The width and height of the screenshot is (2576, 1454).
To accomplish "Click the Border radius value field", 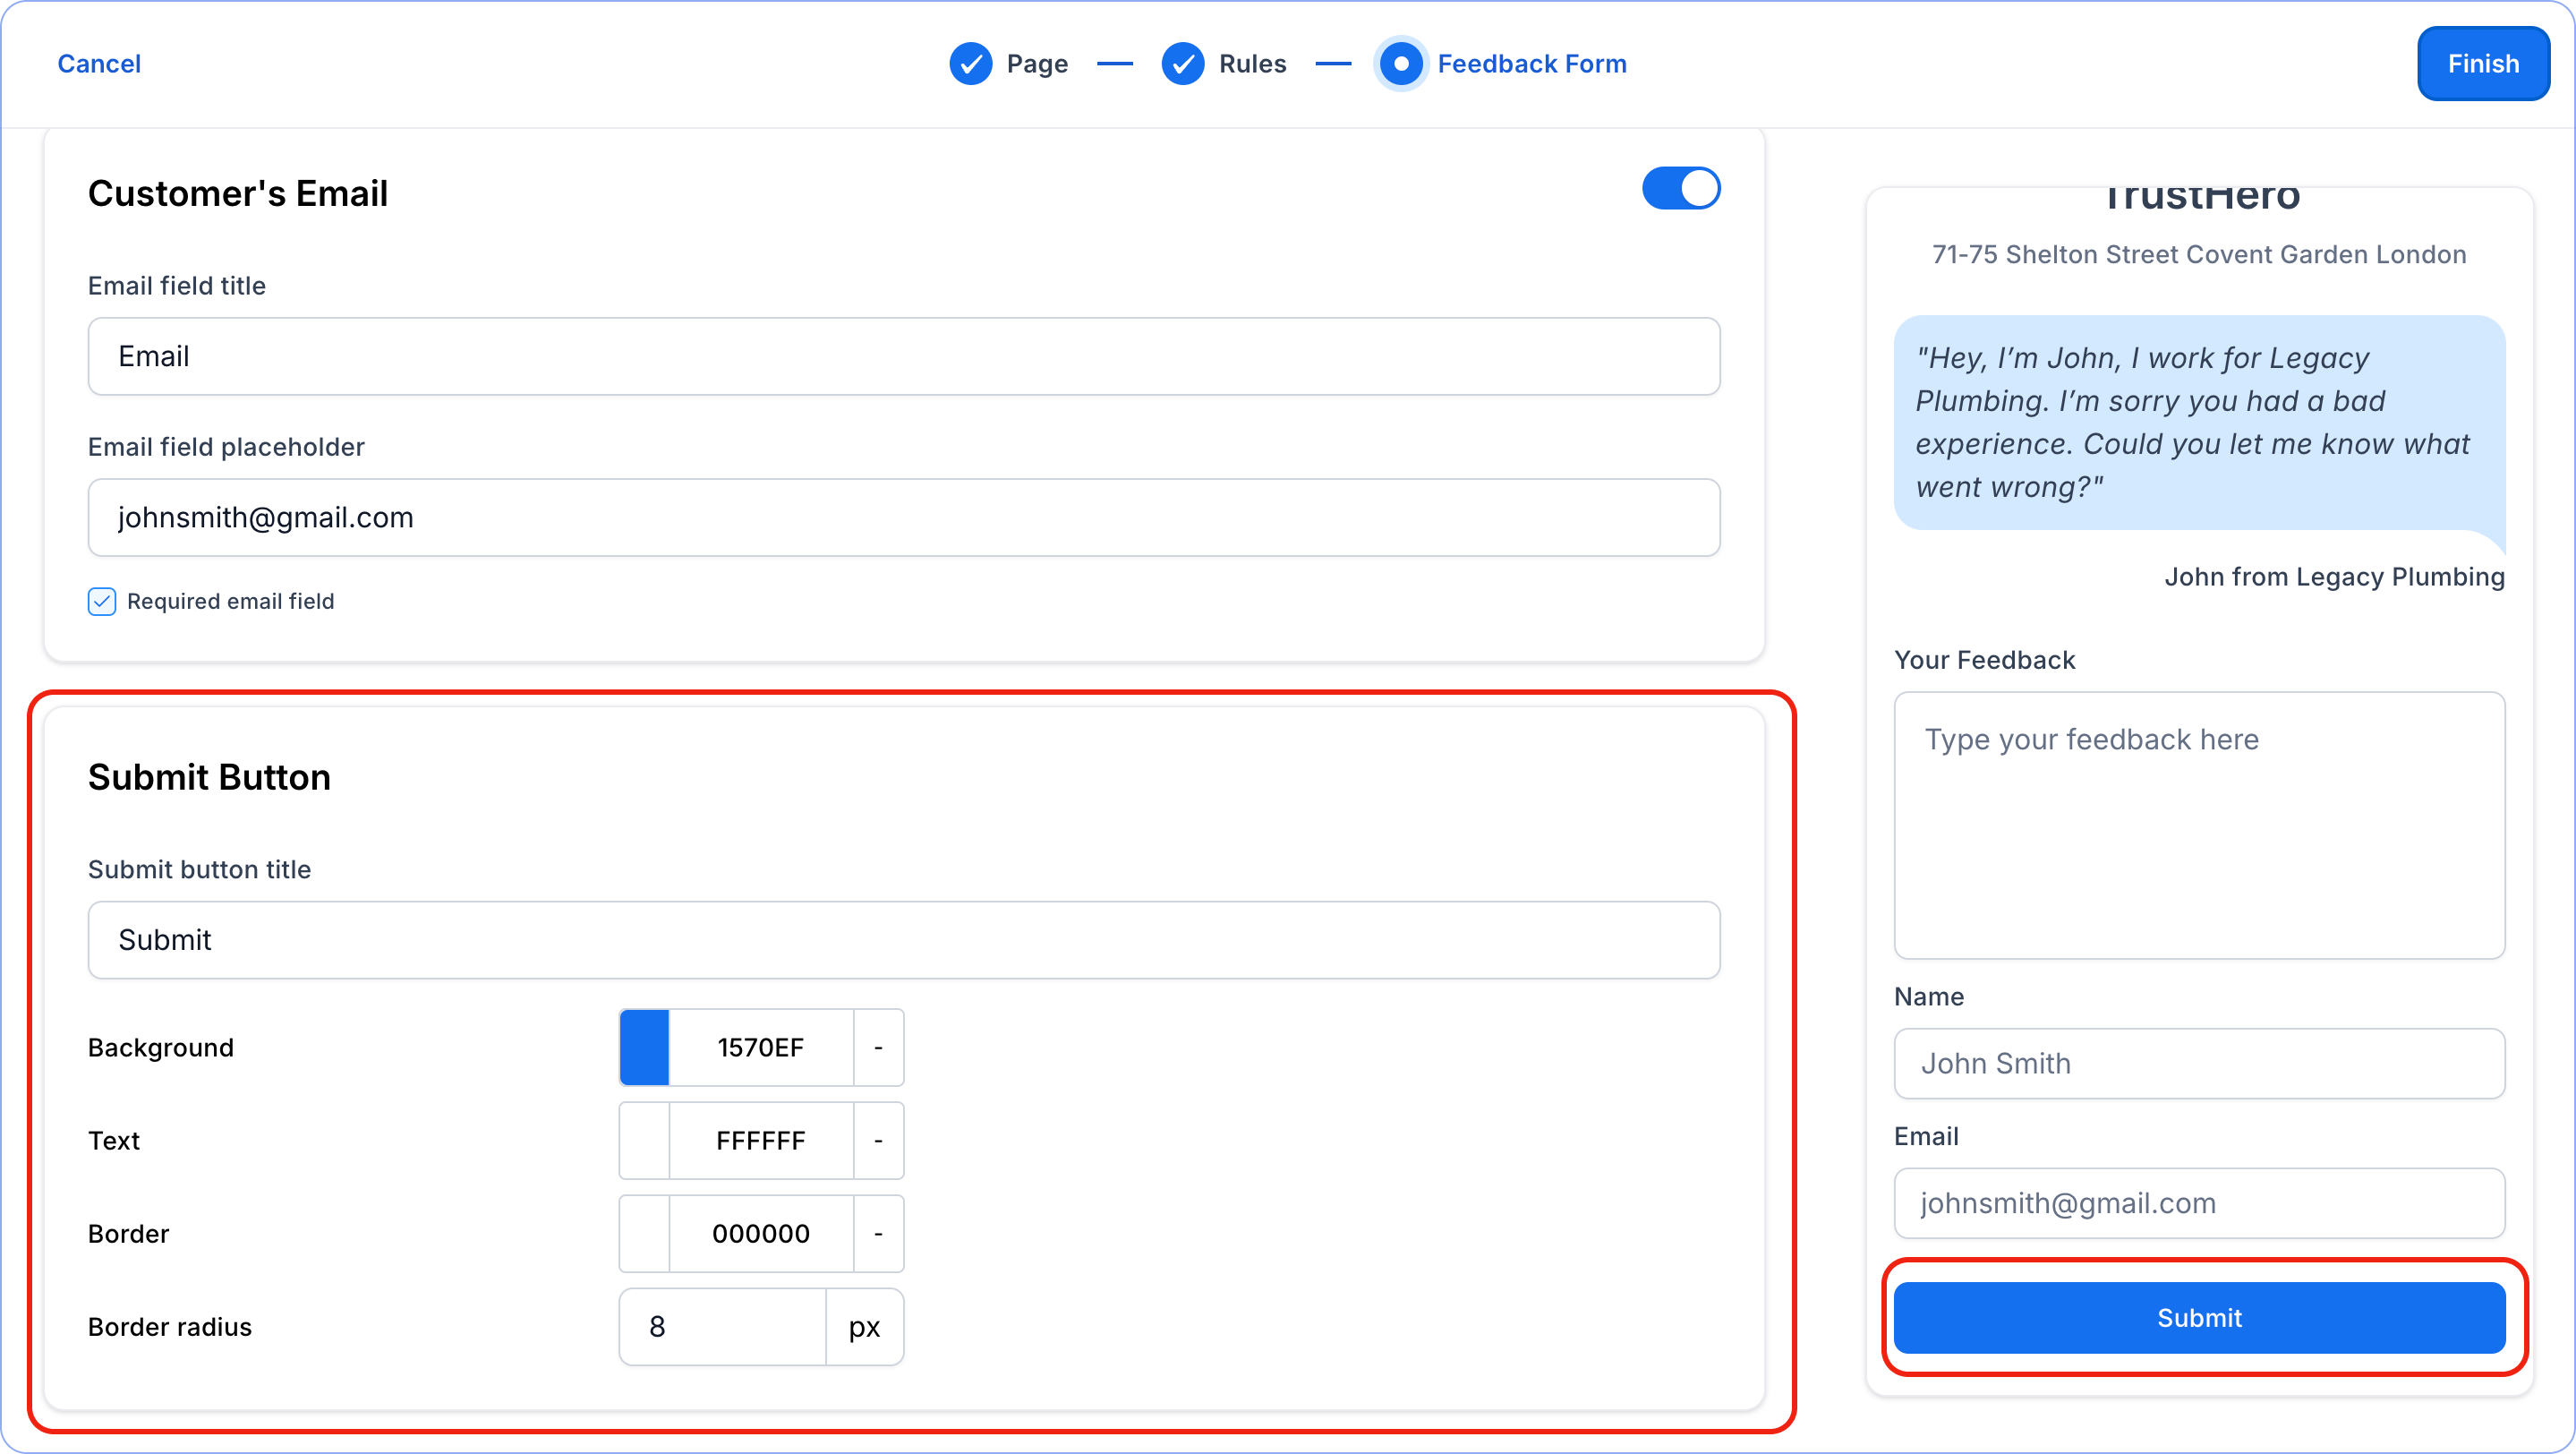I will pyautogui.click(x=722, y=1326).
